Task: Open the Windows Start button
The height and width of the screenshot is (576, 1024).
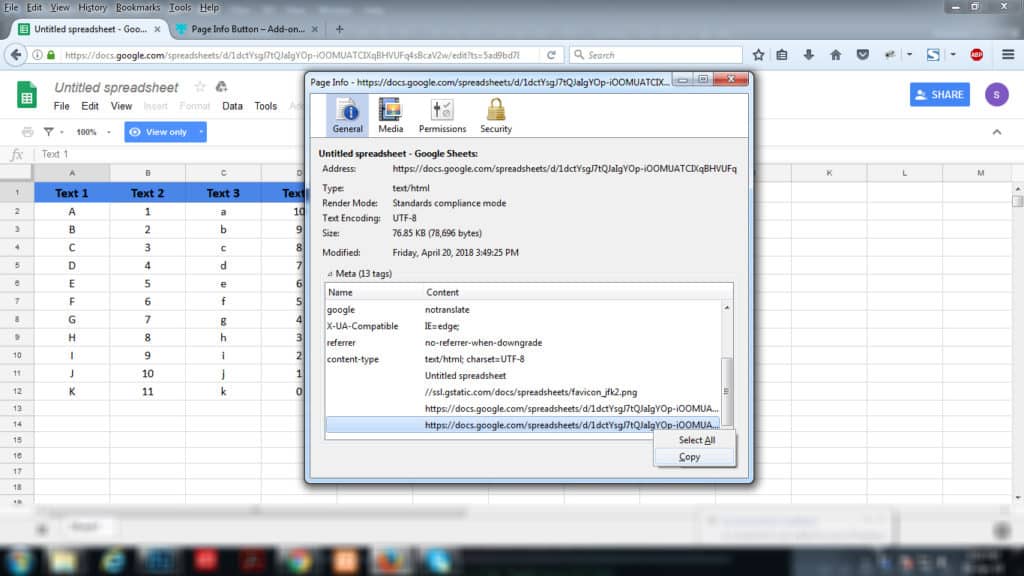Action: (x=20, y=560)
